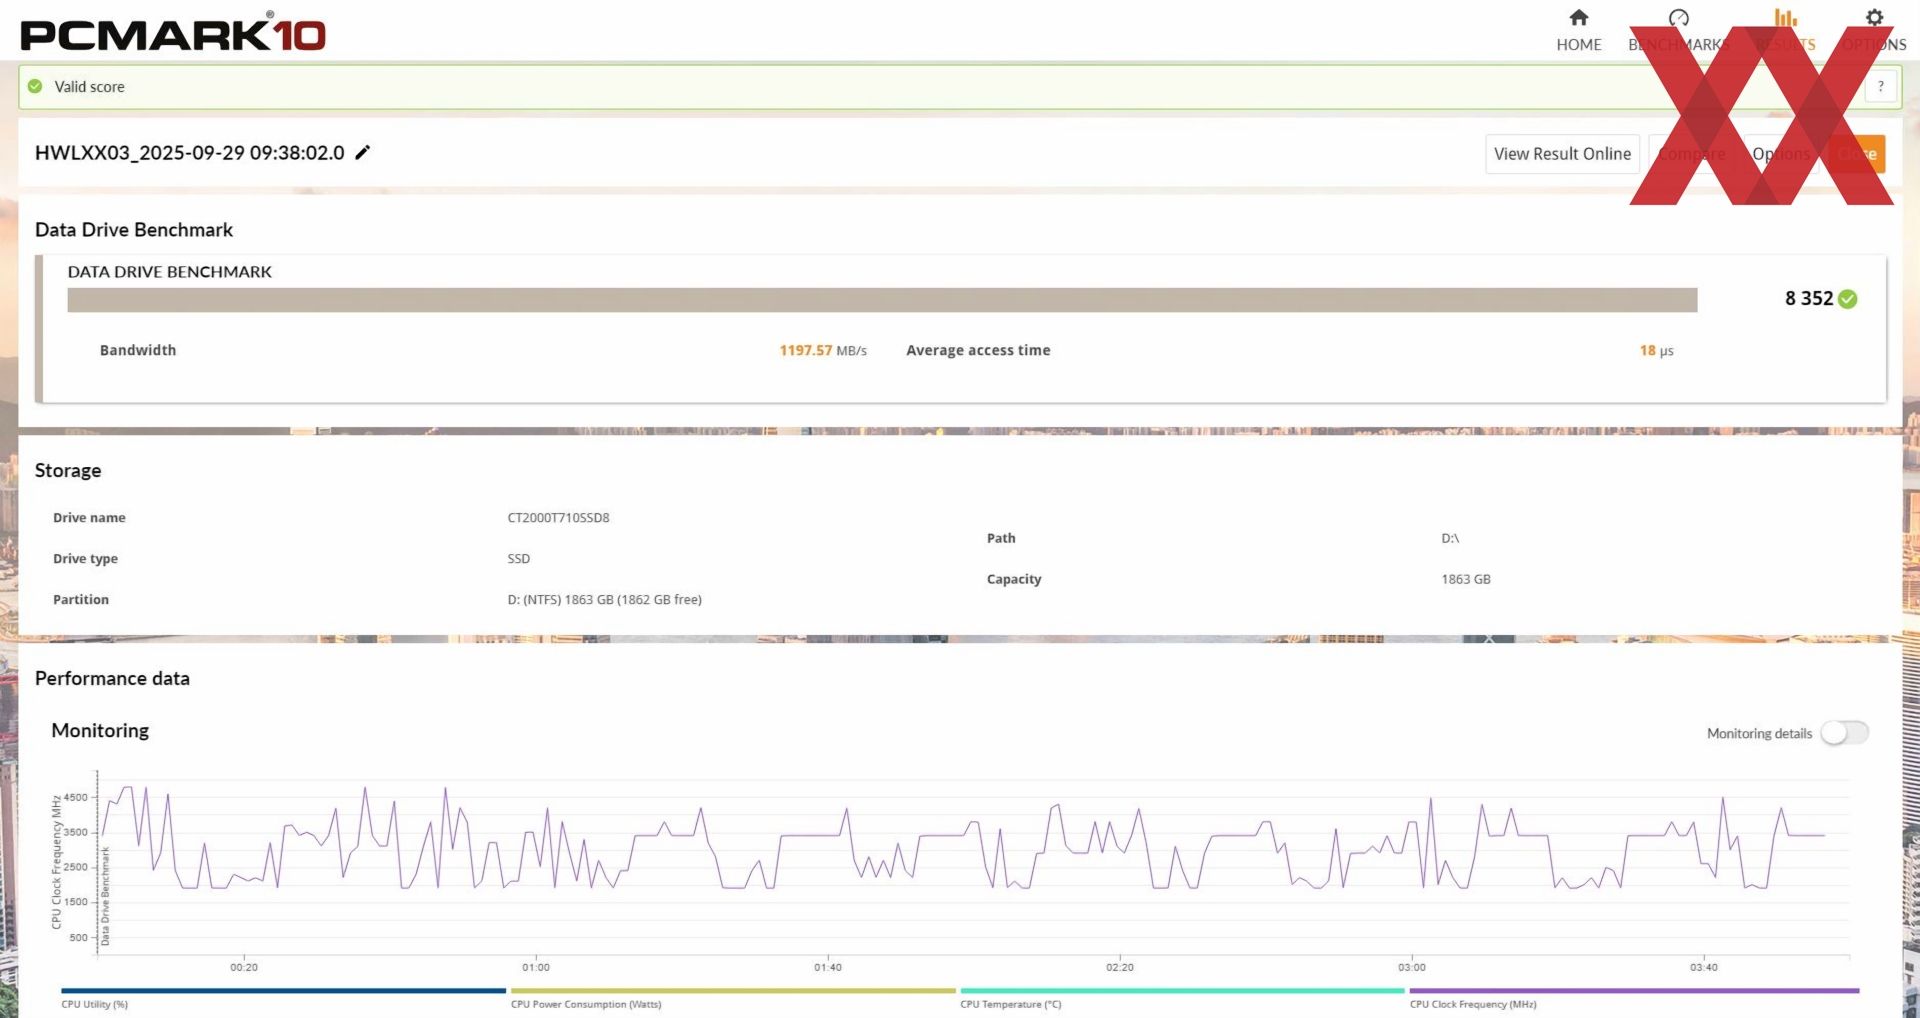
Task: Open the Options gear icon
Action: click(x=1874, y=18)
